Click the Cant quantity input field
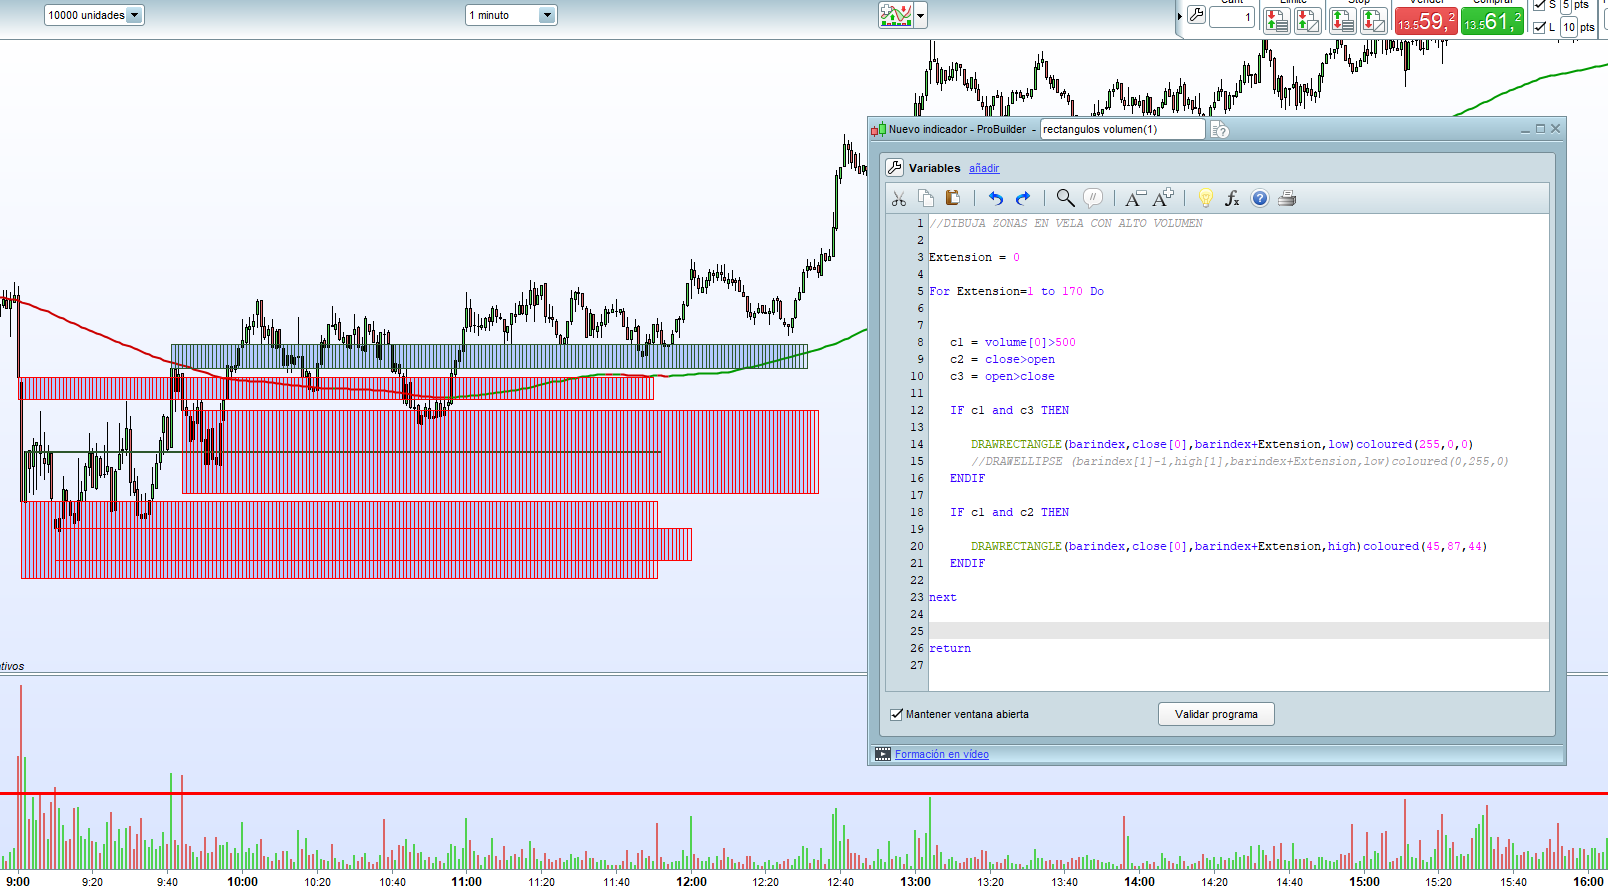The image size is (1608, 889). click(1232, 17)
